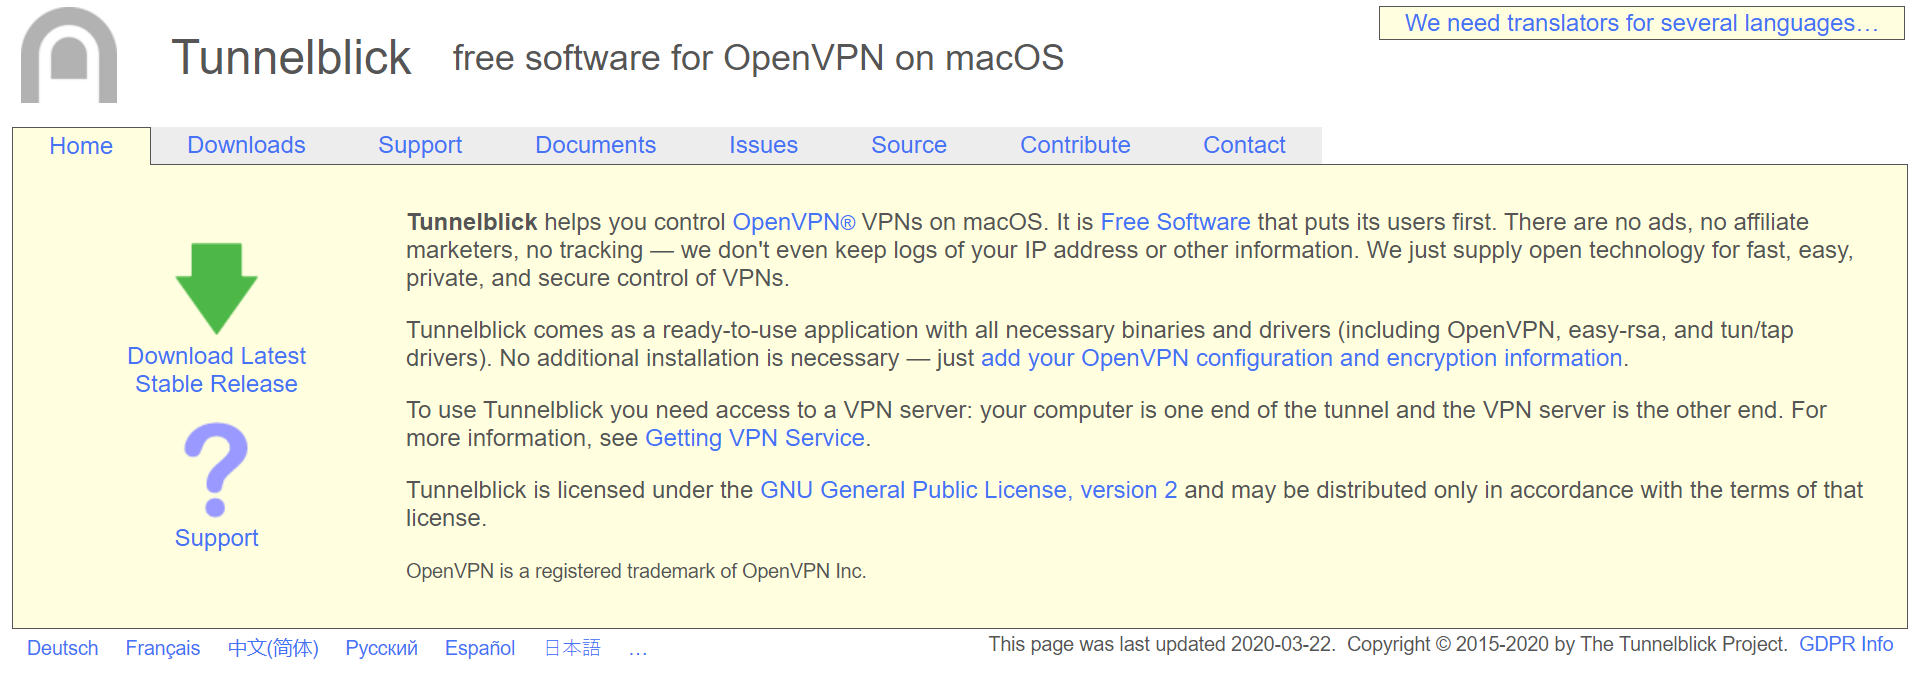
Task: Click the purple question mark icon
Action: pos(216,469)
